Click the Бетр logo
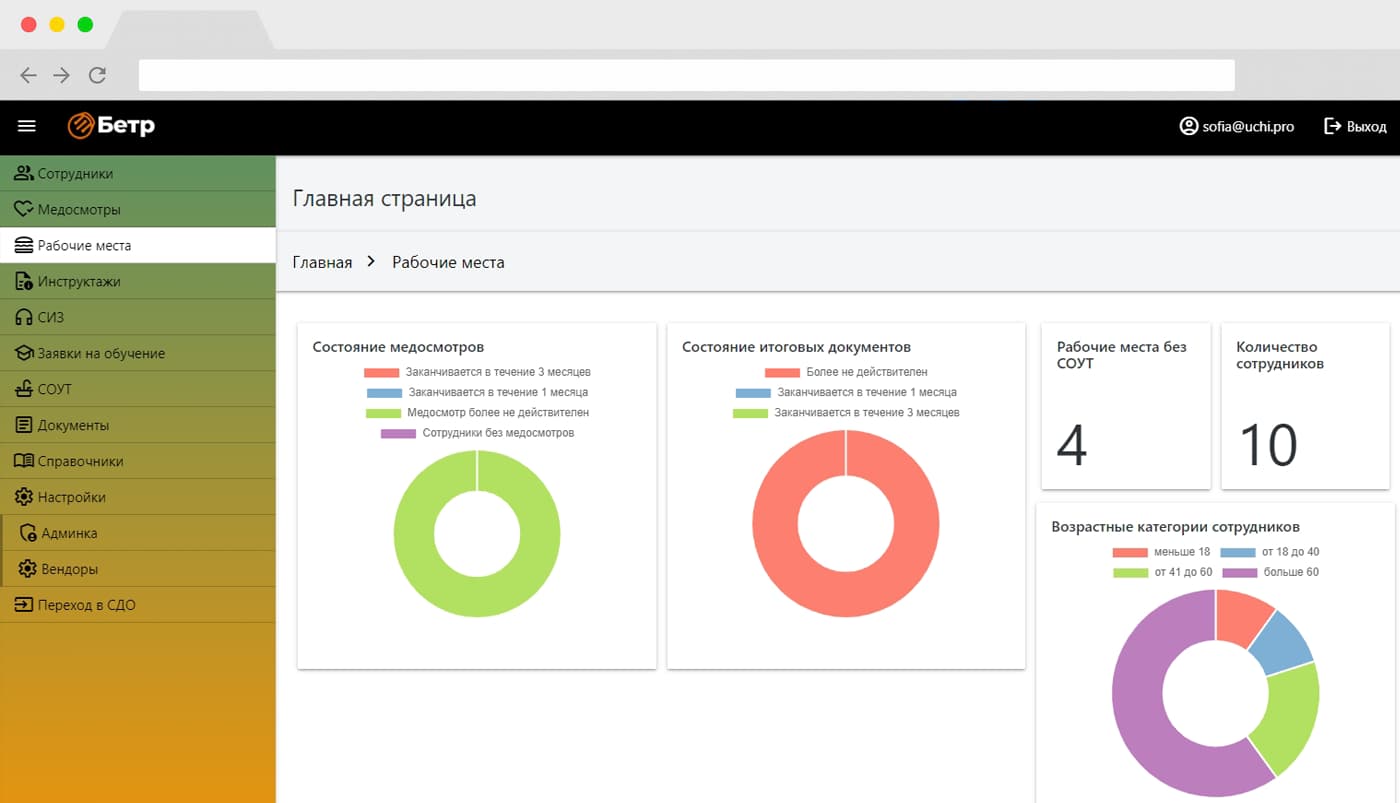Screen dimensions: 1400x803 111,126
